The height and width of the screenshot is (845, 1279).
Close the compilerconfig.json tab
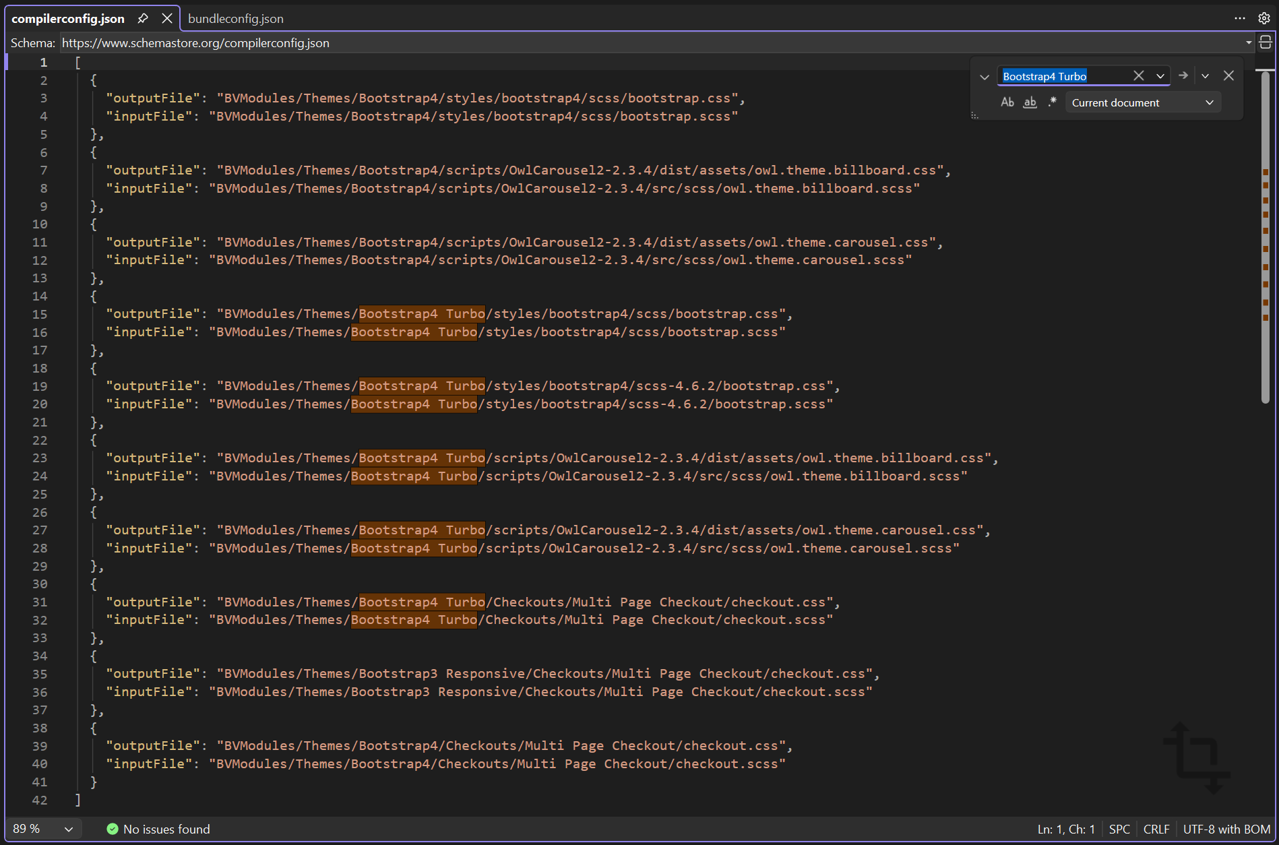click(x=167, y=18)
